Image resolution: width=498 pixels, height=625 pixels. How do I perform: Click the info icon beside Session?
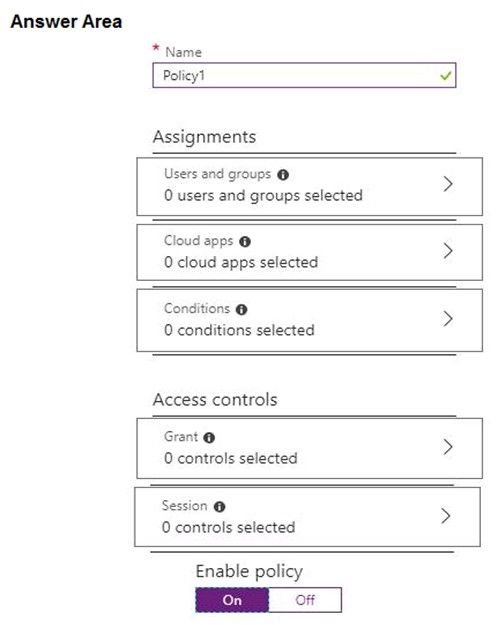click(219, 507)
